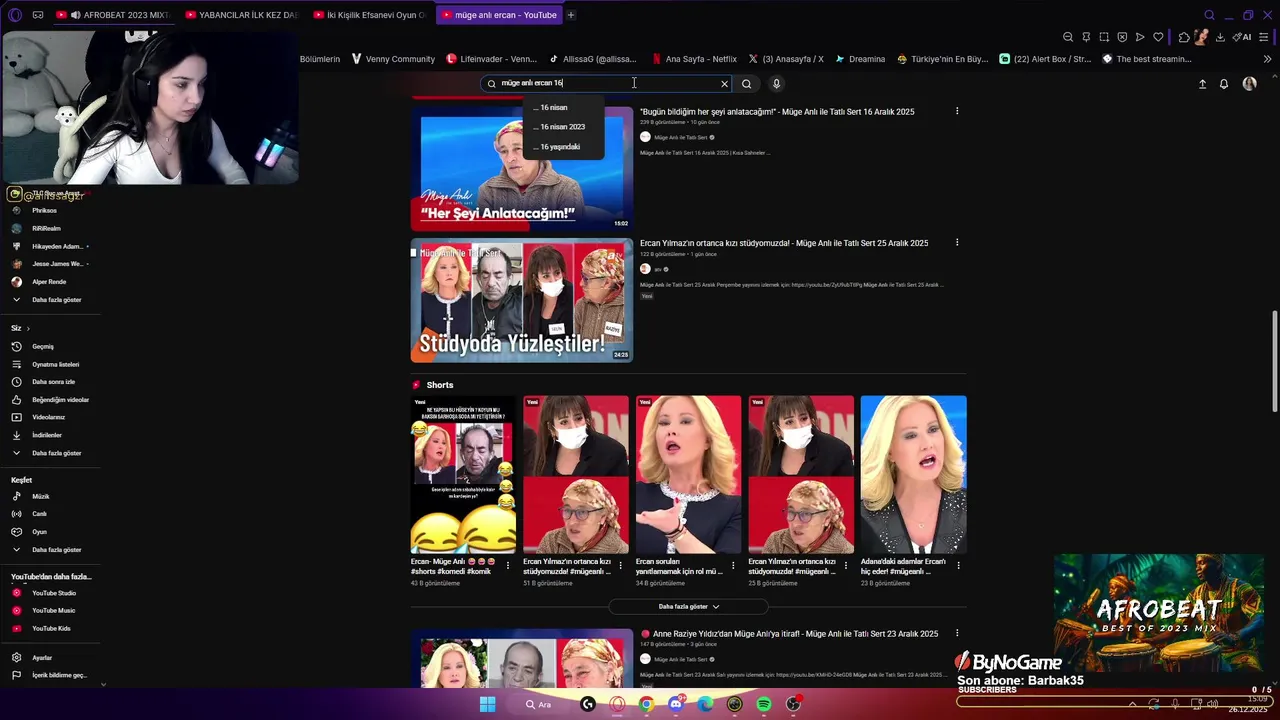
Task: Open options menu for 'Bugün bildiğim her şeyi anlatacağım' video
Action: [x=957, y=111]
